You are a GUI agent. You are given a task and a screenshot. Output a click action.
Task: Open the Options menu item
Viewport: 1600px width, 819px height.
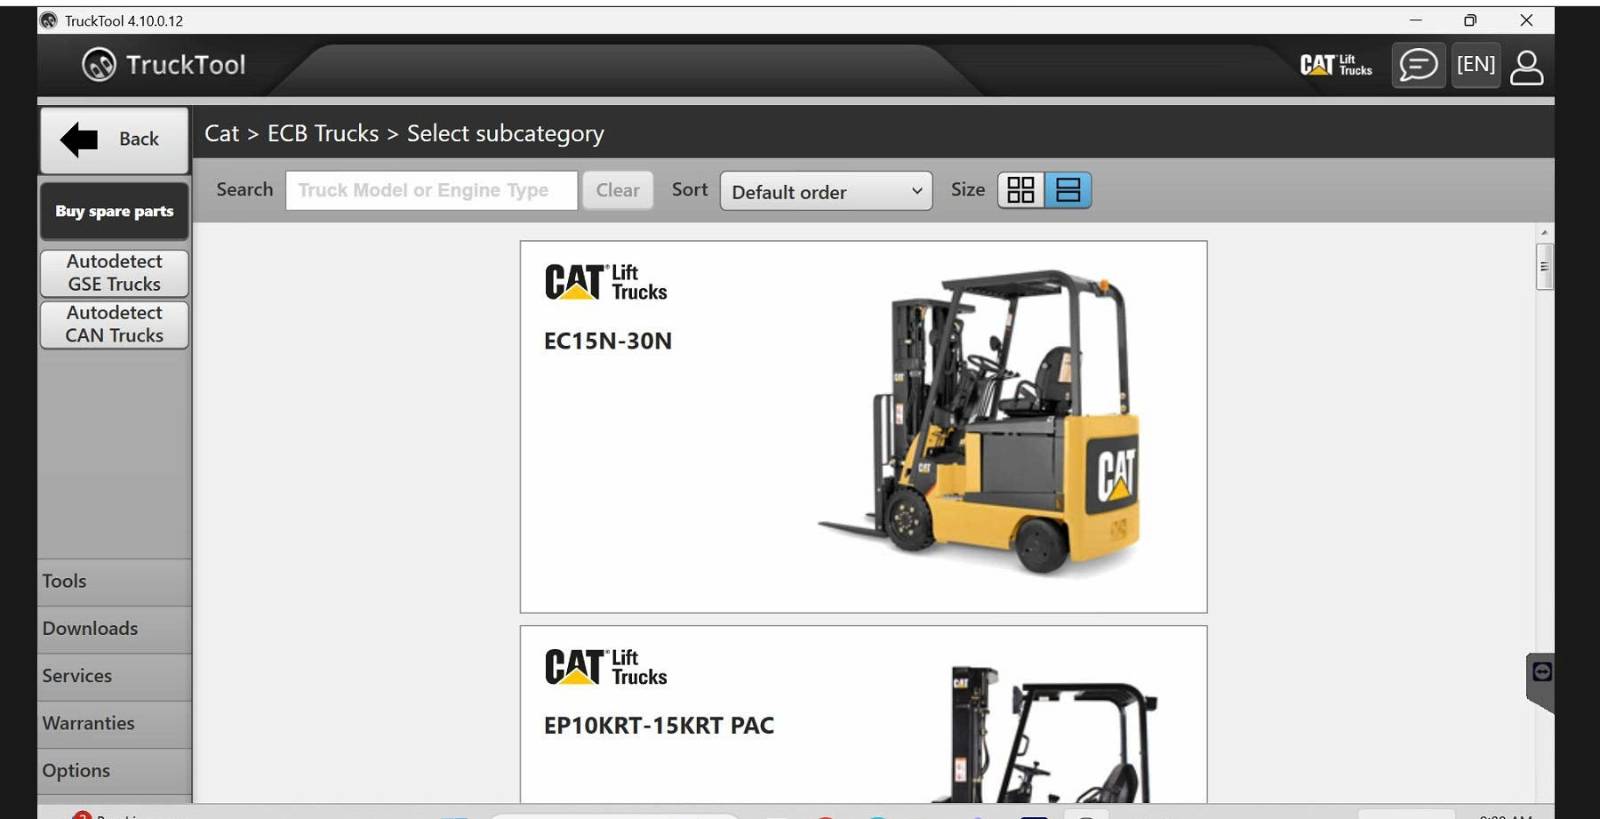114,771
